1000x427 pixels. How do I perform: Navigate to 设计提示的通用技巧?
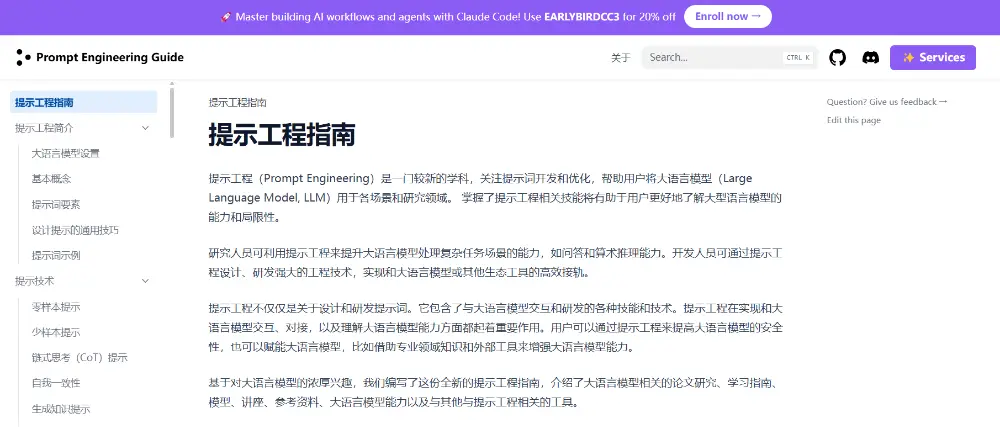coord(75,230)
